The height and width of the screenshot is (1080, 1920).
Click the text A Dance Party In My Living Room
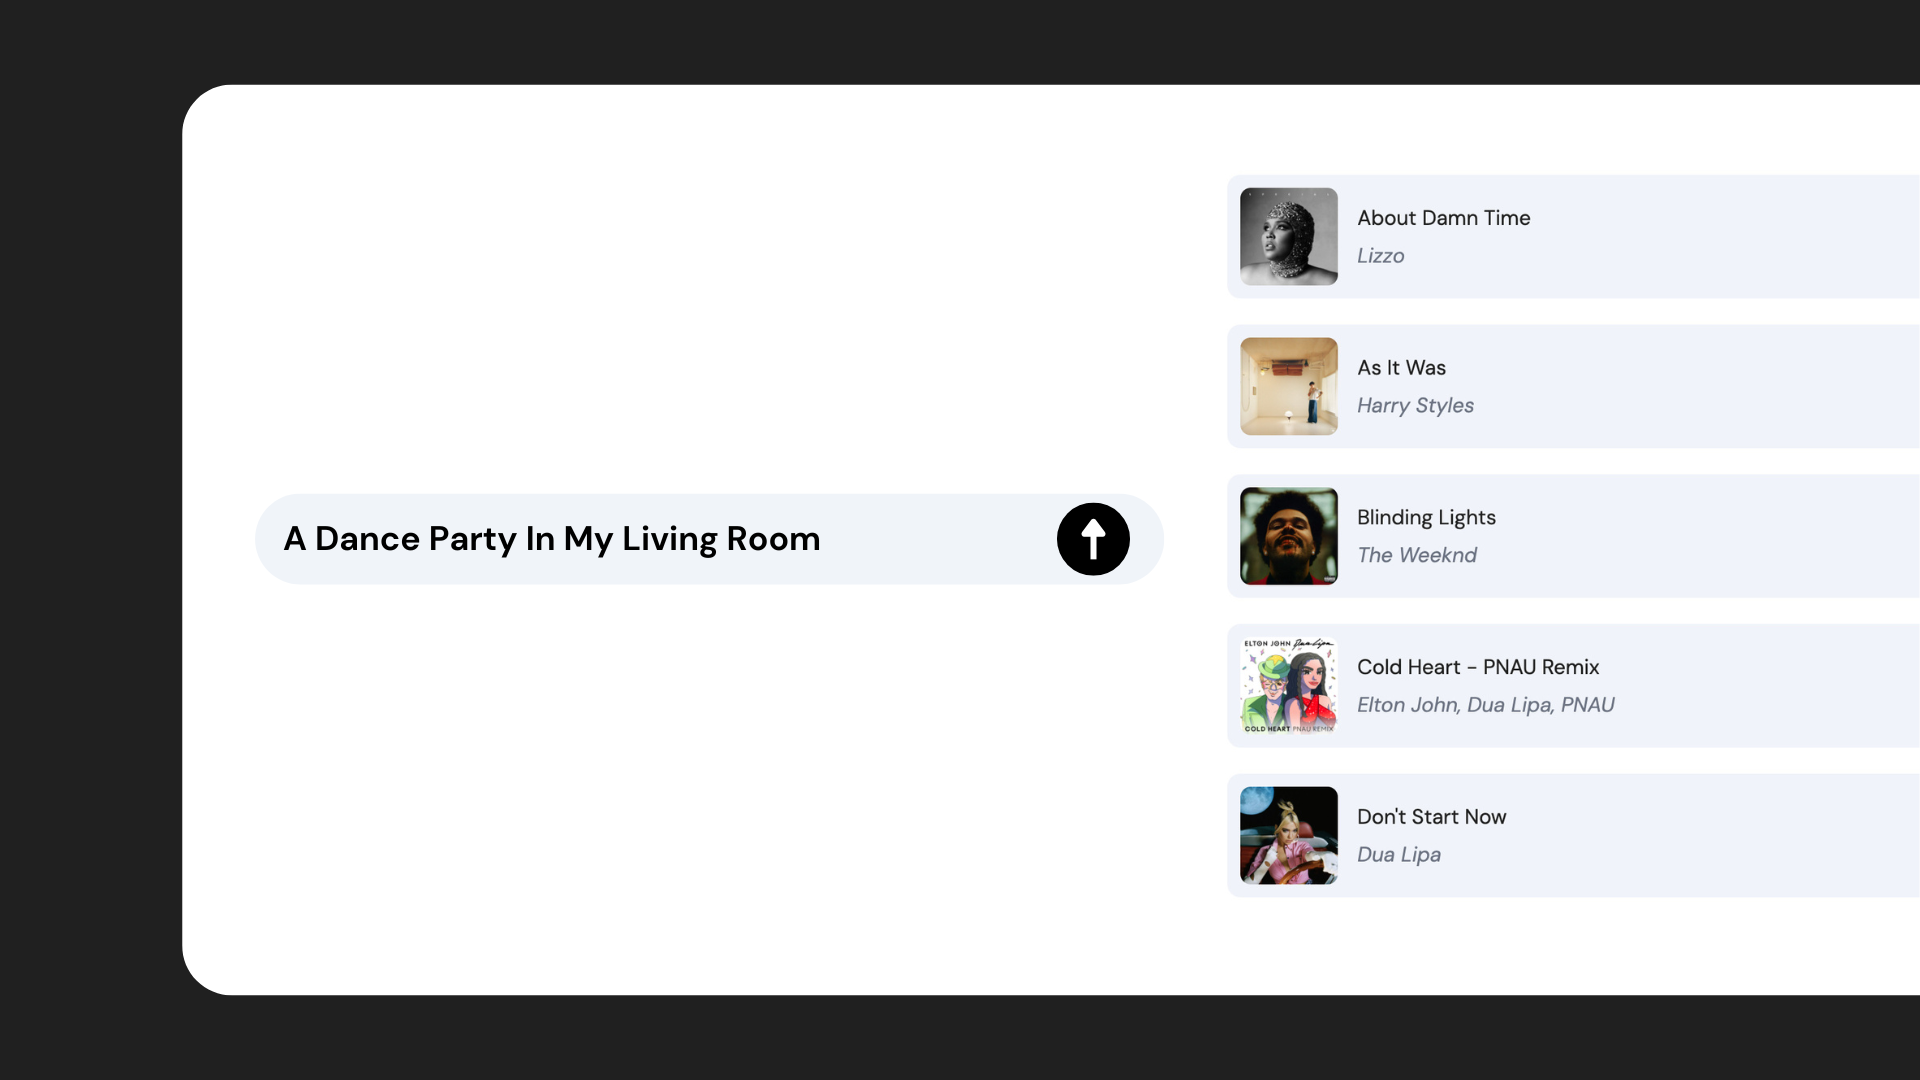(552, 539)
